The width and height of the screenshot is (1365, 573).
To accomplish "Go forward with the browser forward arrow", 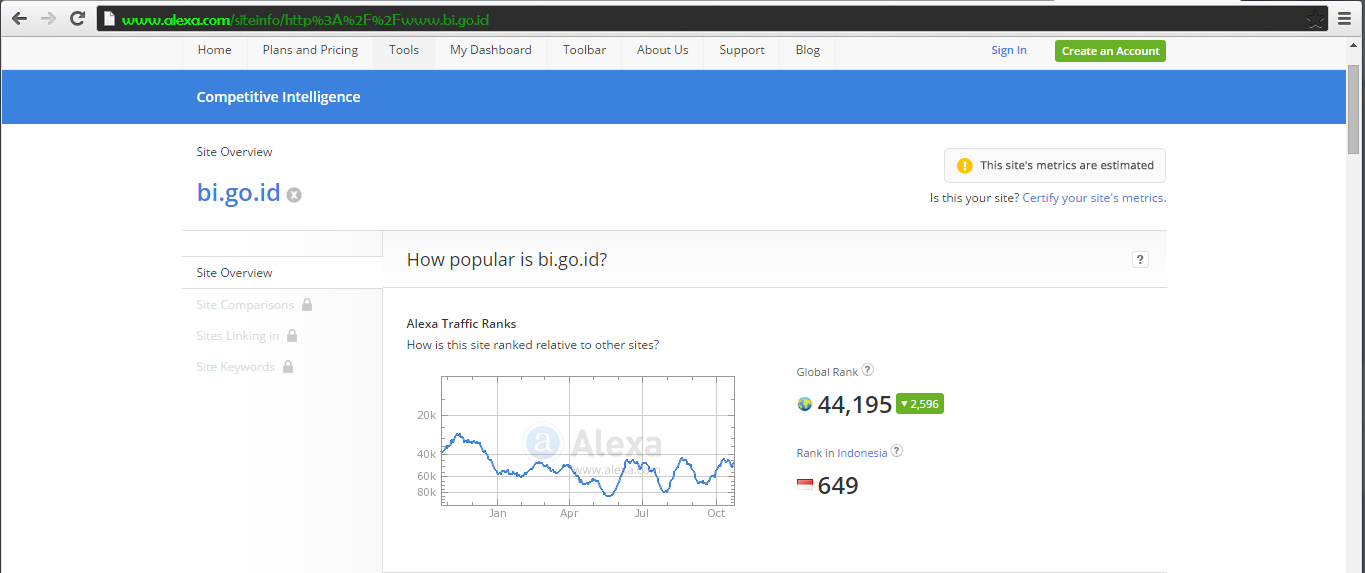I will 48,18.
